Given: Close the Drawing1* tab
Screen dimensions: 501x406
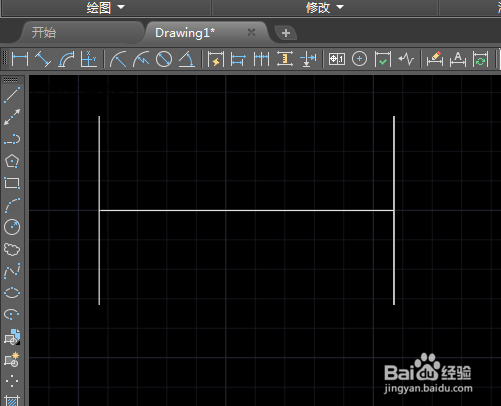Looking at the screenshot, I should [x=251, y=32].
